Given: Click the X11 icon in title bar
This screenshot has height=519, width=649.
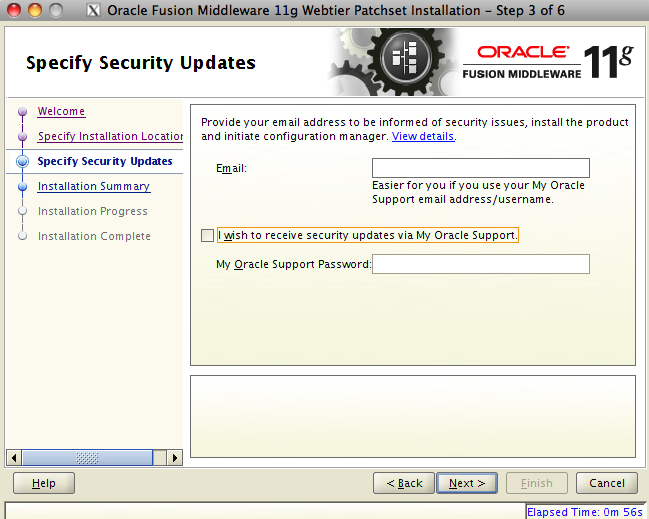Looking at the screenshot, I should tap(93, 11).
